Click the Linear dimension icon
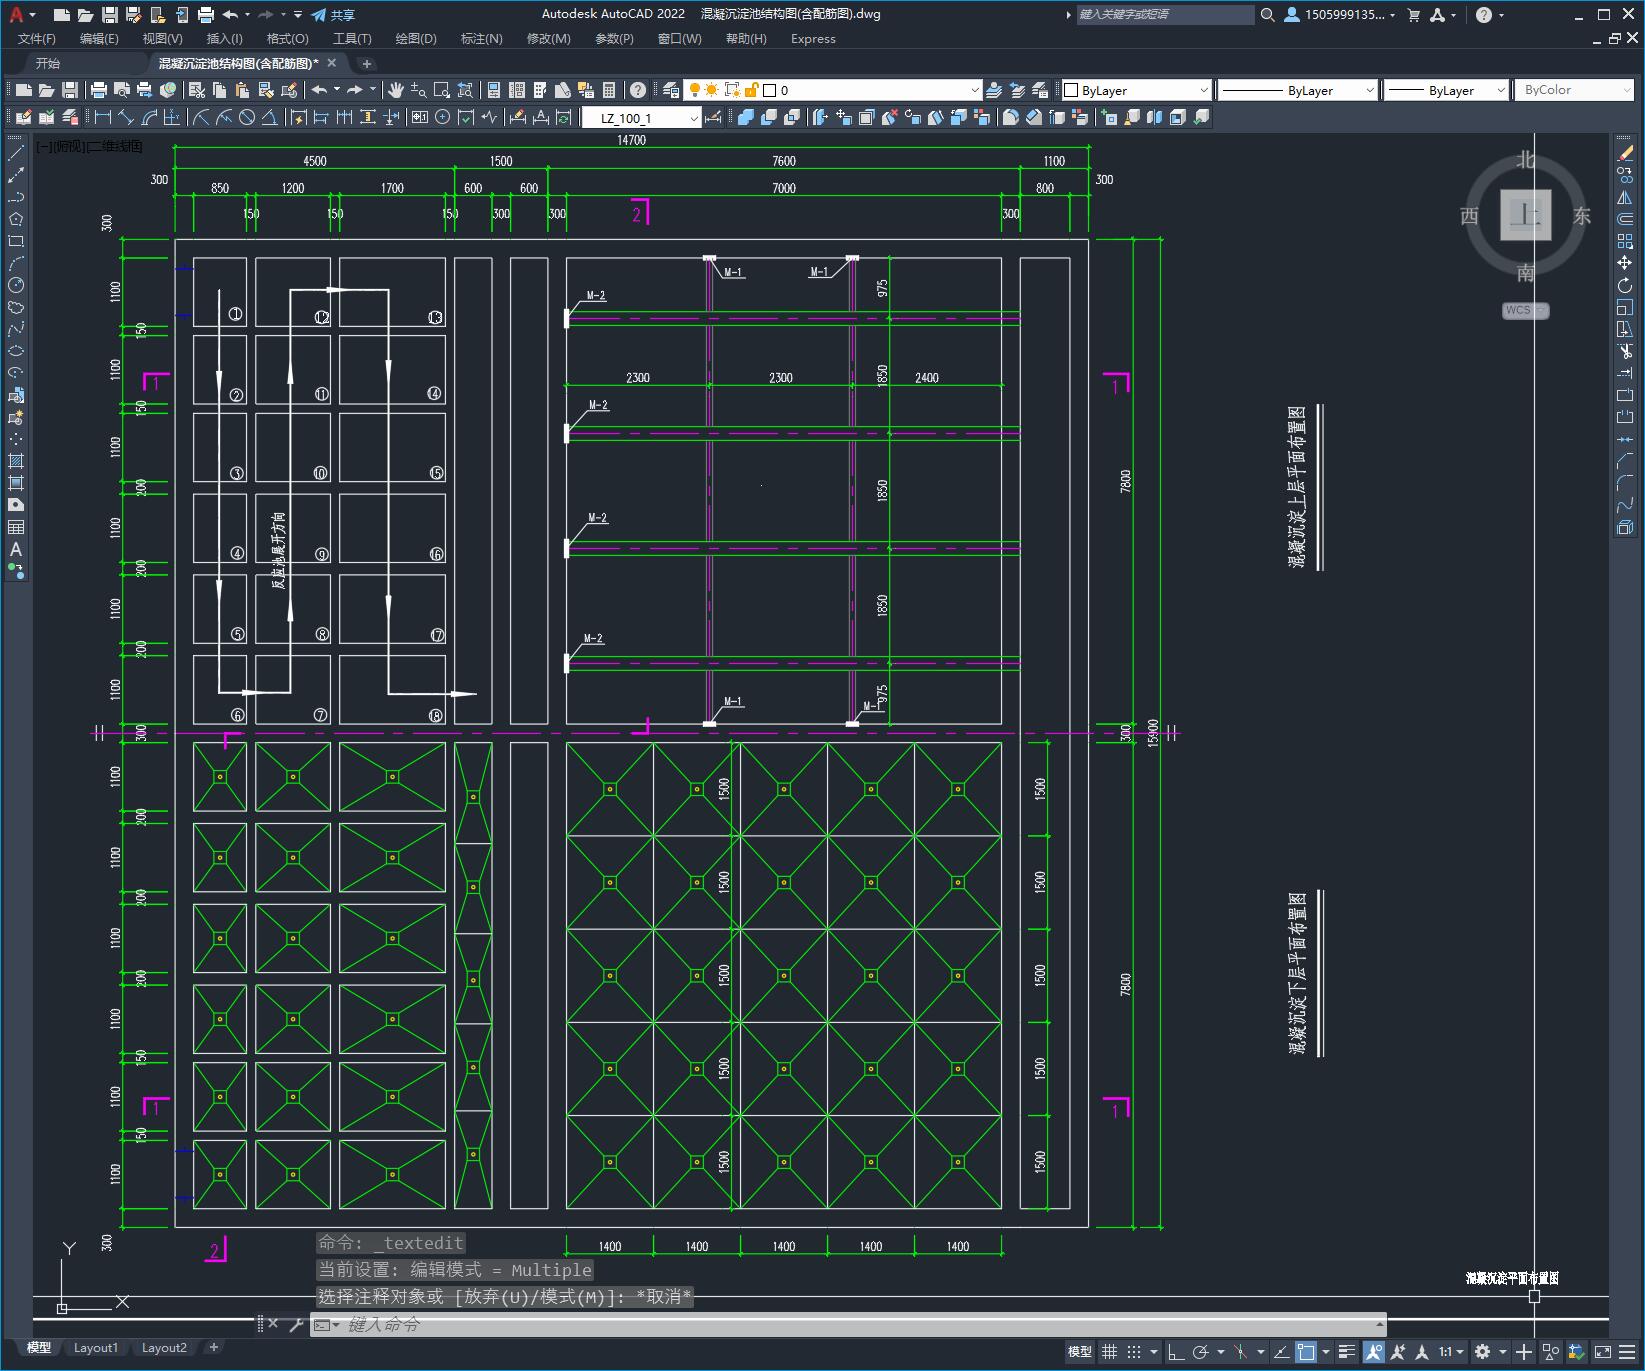1645x1371 pixels. click(102, 117)
